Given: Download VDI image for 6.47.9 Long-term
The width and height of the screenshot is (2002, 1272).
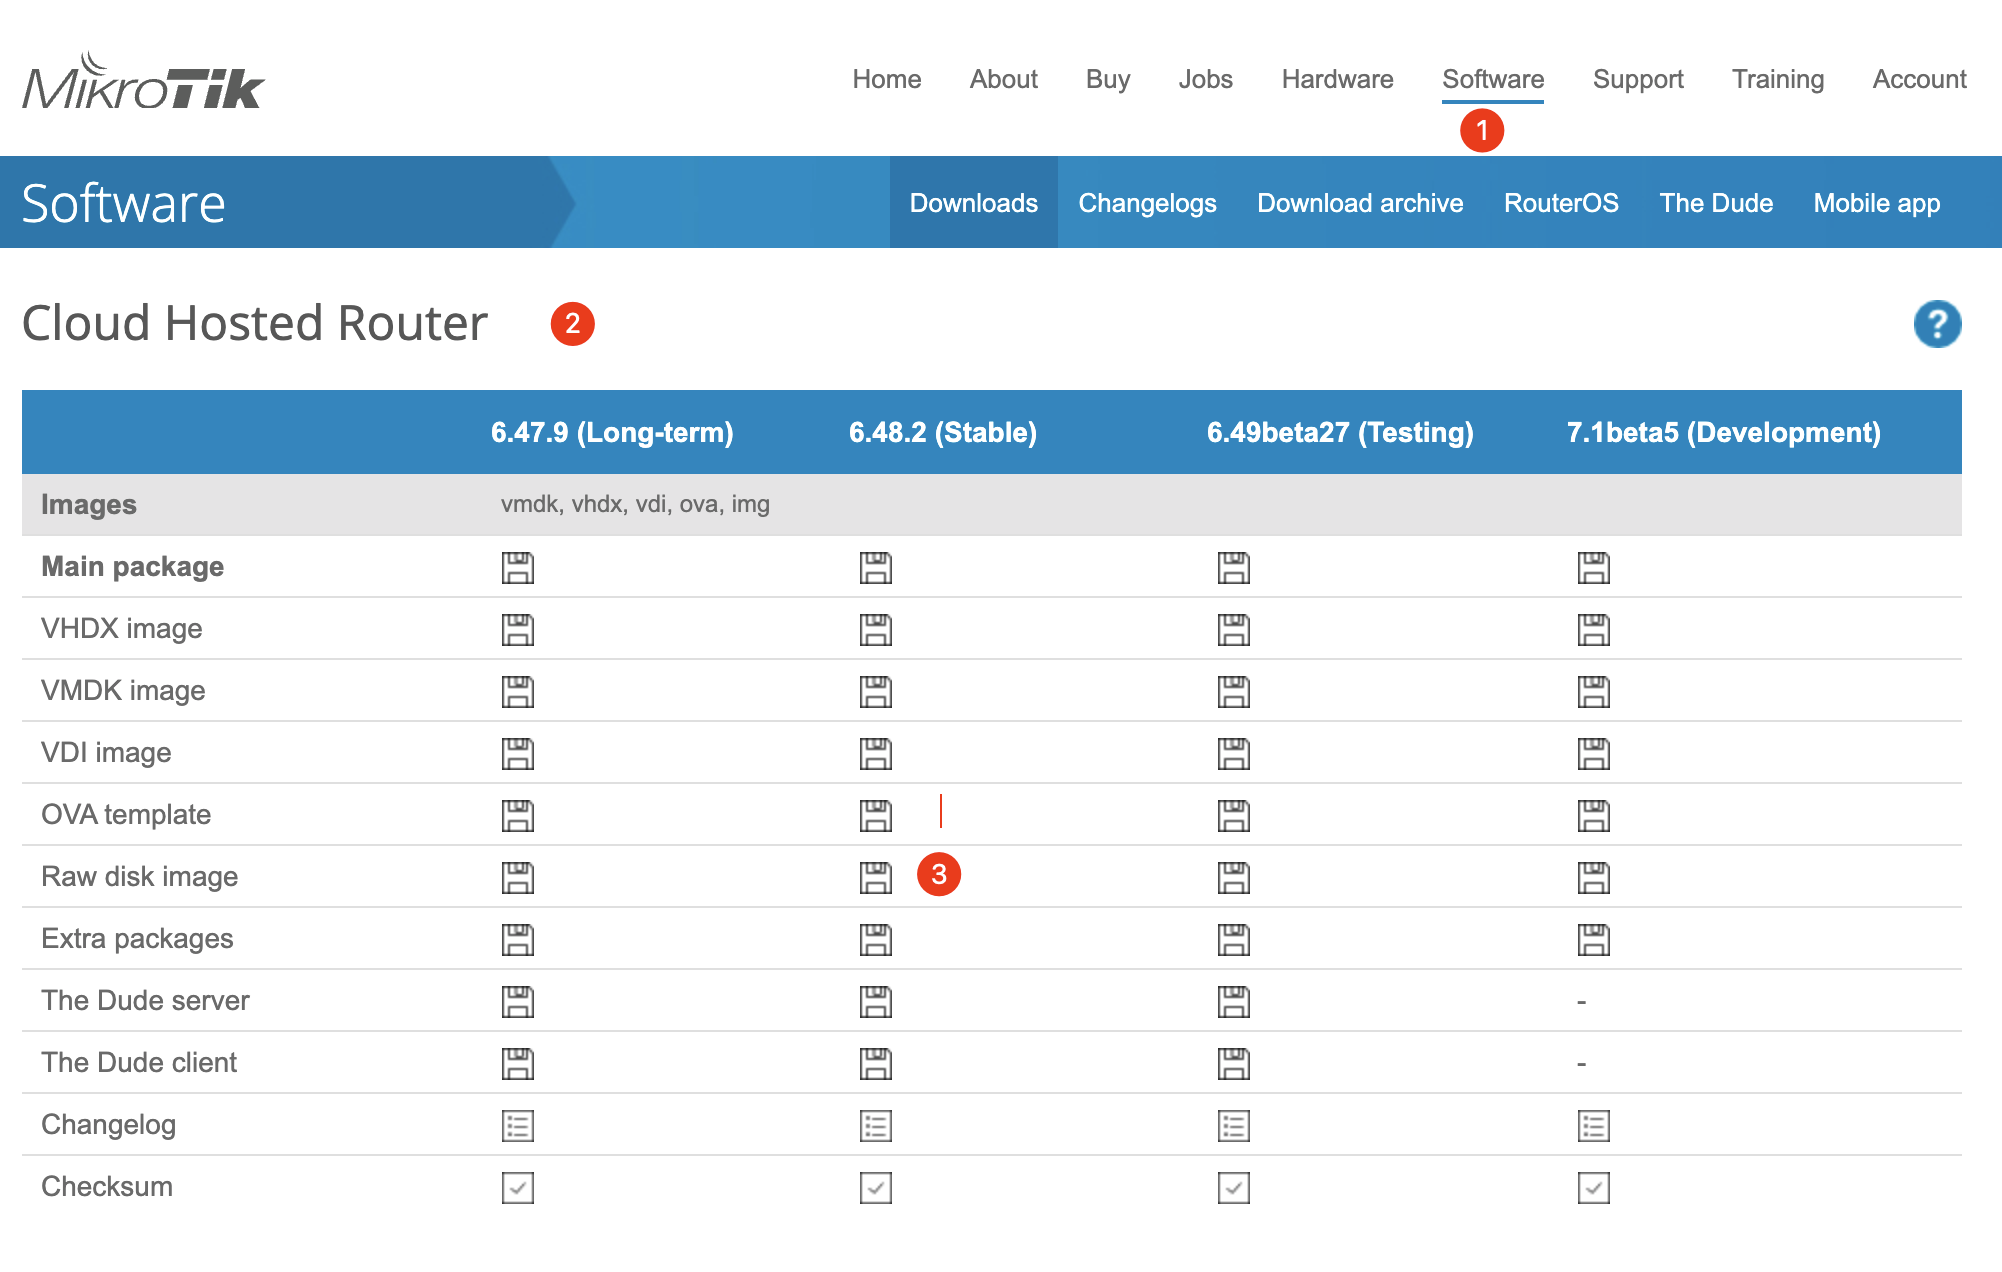Looking at the screenshot, I should [x=517, y=754].
